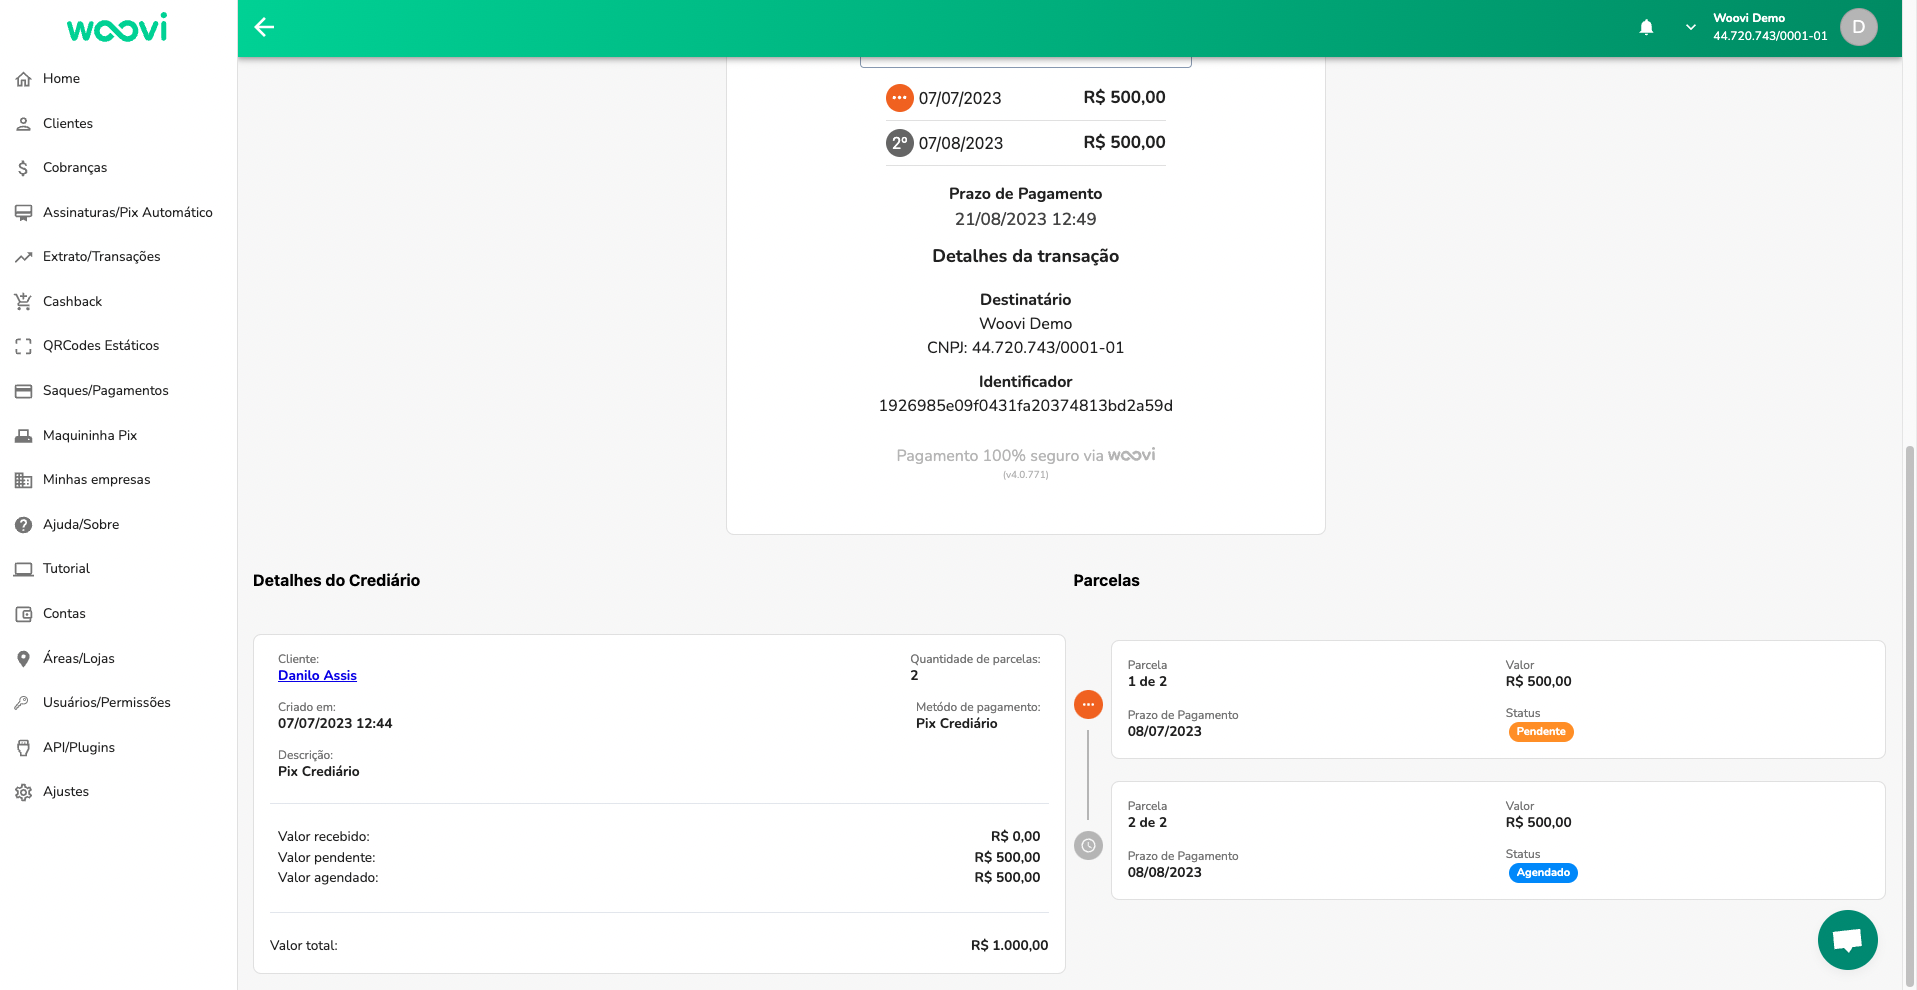The height and width of the screenshot is (990, 1917).
Task: Expand the account switcher chevron
Action: coord(1690,27)
